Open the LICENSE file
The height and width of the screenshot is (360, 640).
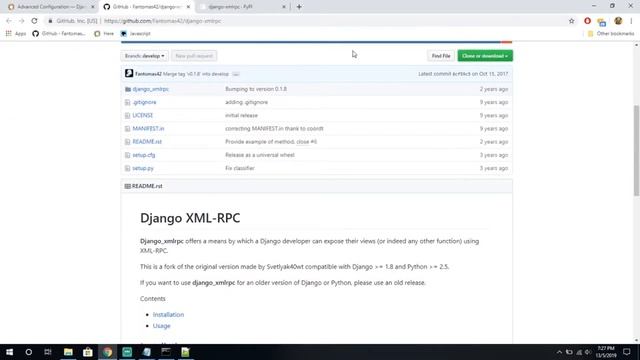(x=142, y=116)
